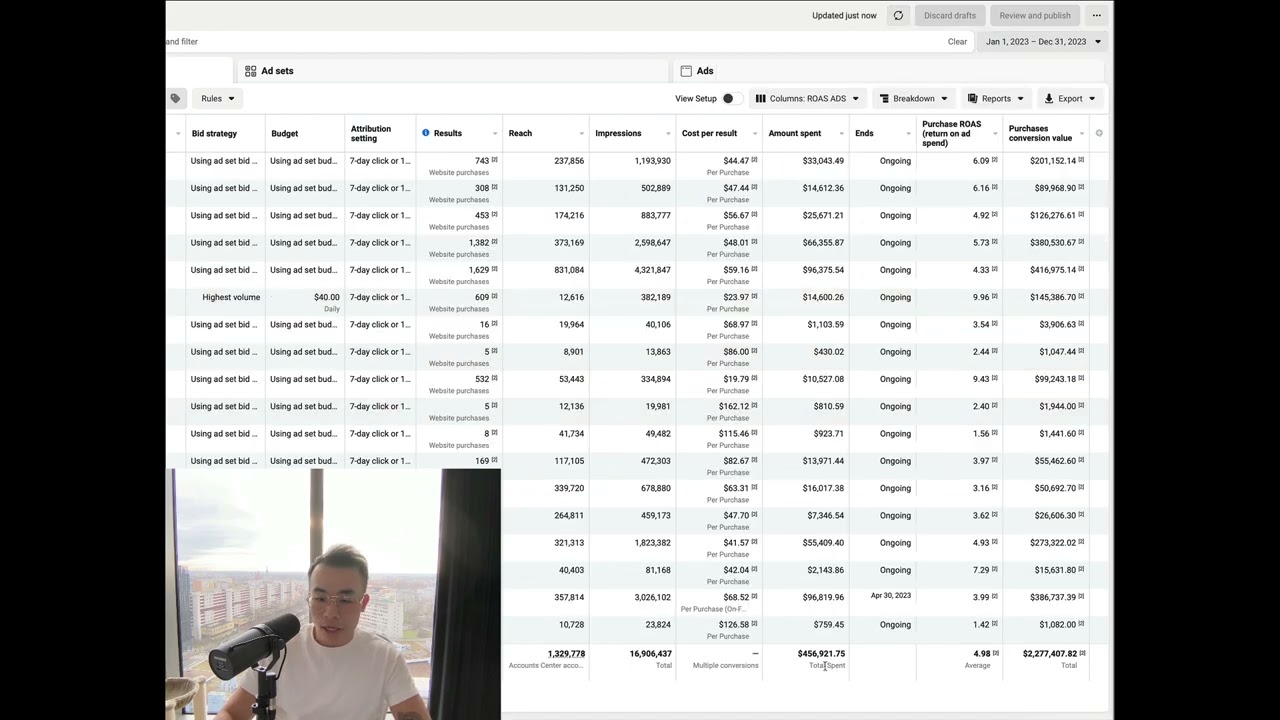Click the 831,084 reach cell
The width and height of the screenshot is (1280, 720).
569,269
